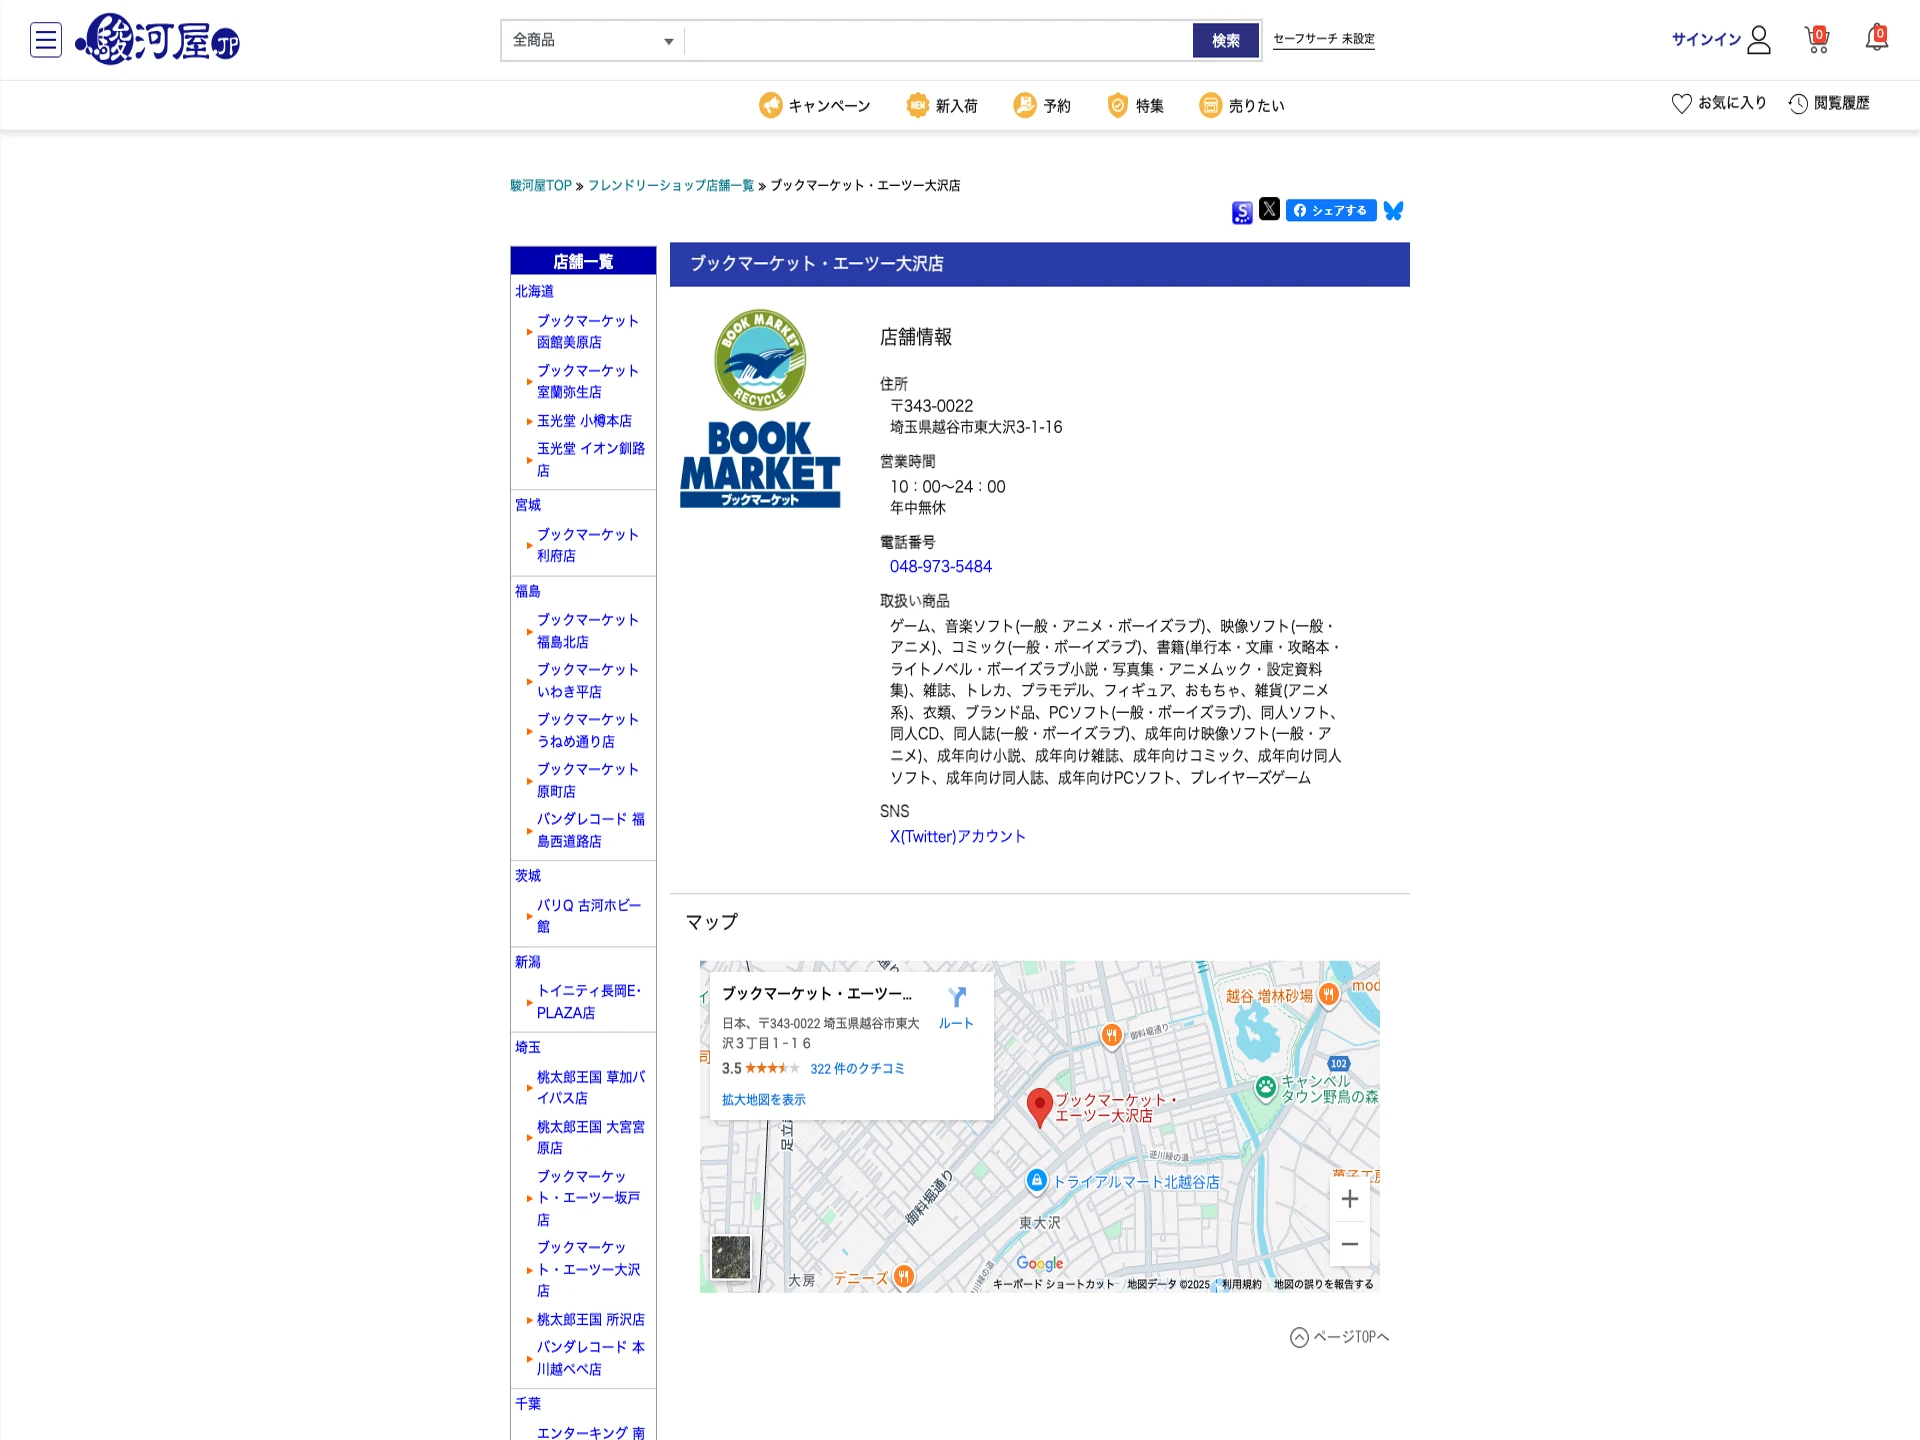Viewport: 1920px width, 1440px height.
Task: Open 玉光堂 イオン釧路店 in store list
Action: (590, 459)
